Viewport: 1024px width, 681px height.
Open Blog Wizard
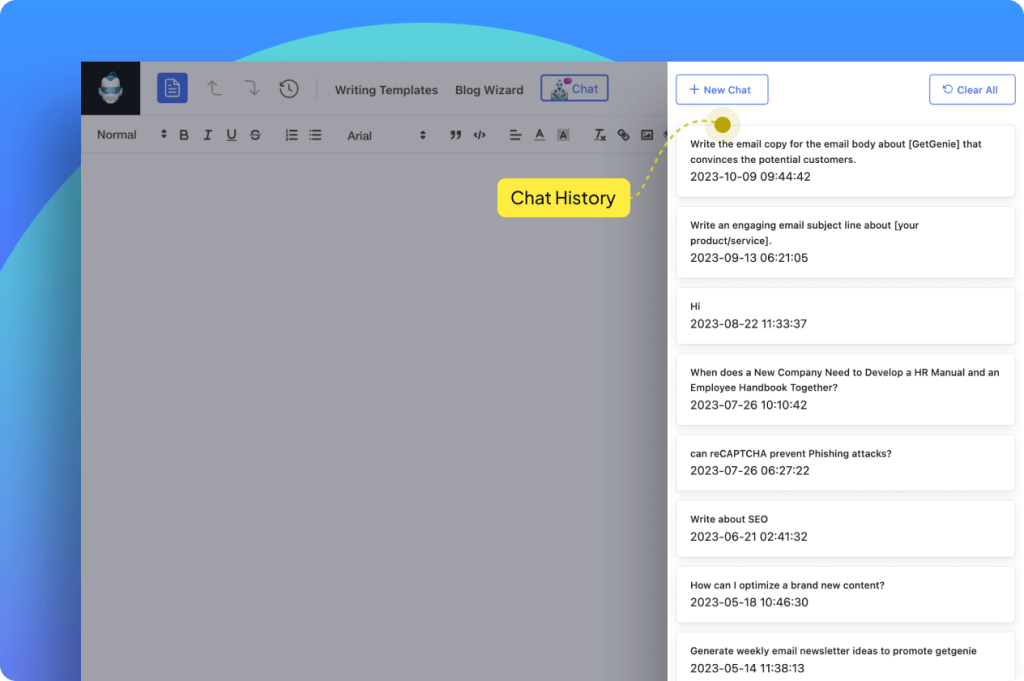click(489, 90)
